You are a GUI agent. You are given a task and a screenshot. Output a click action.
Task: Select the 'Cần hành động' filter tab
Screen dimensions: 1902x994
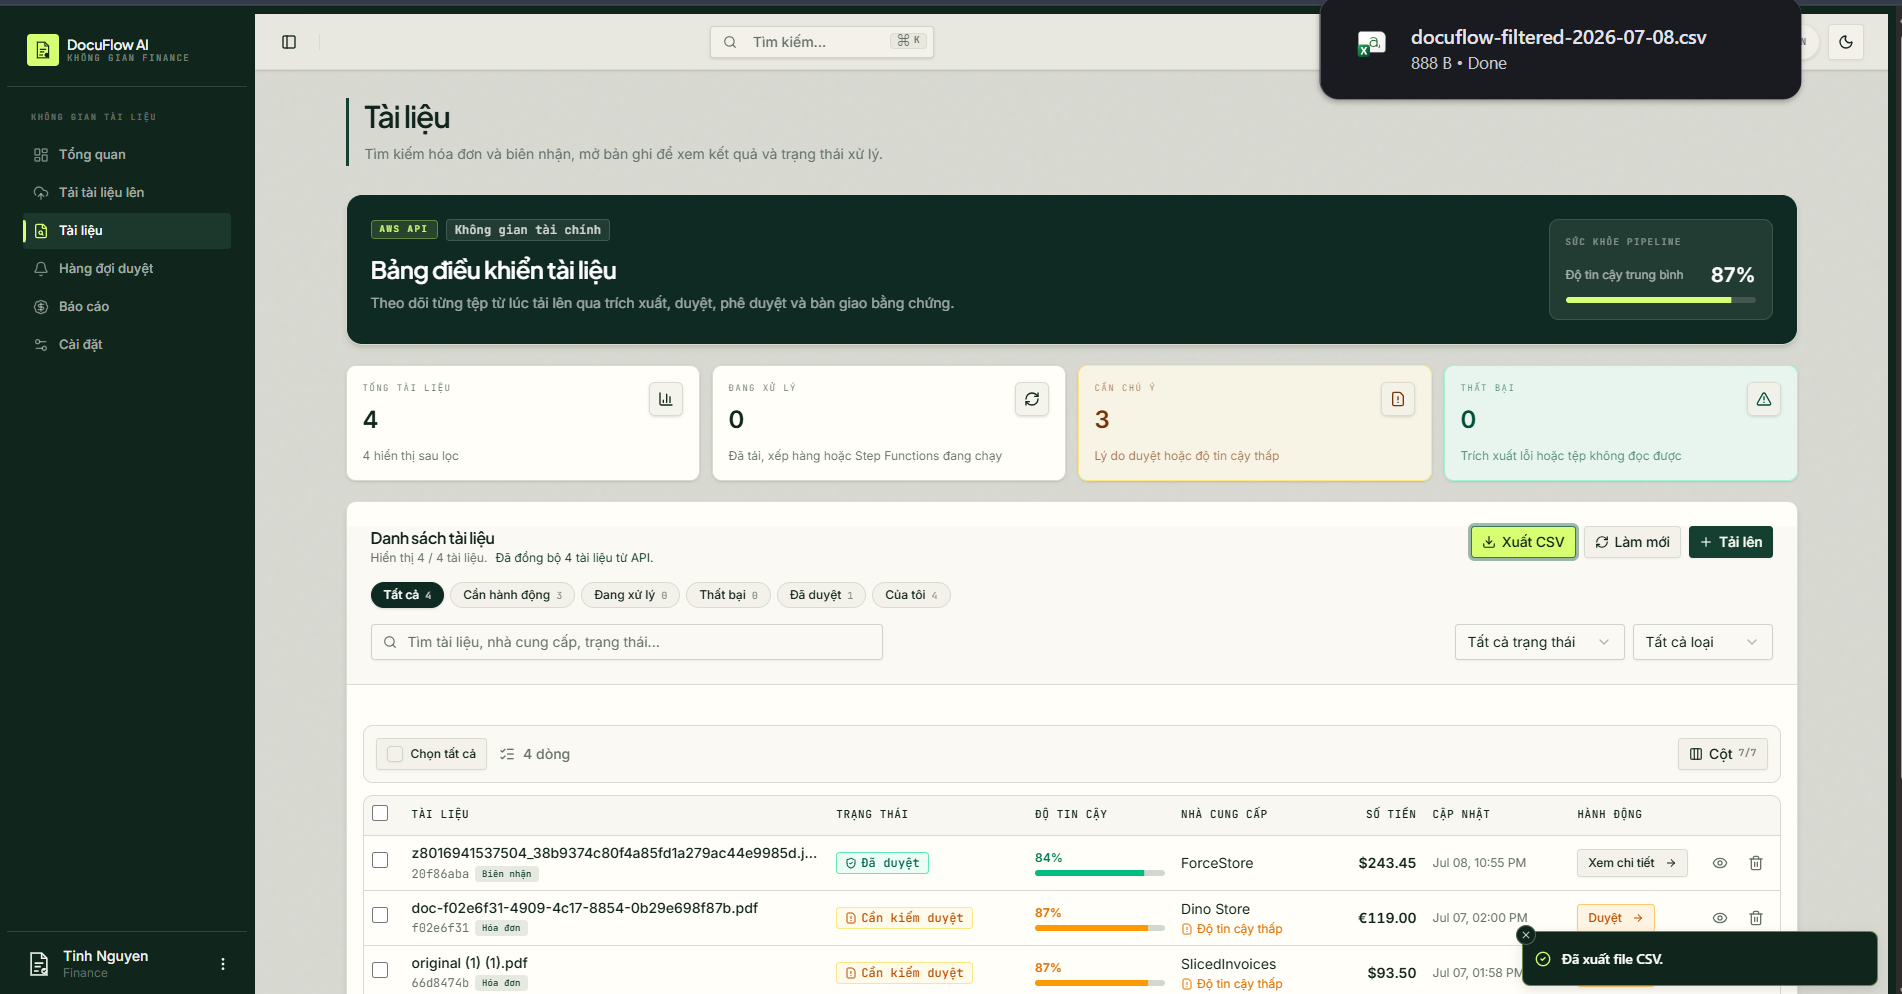(x=512, y=595)
